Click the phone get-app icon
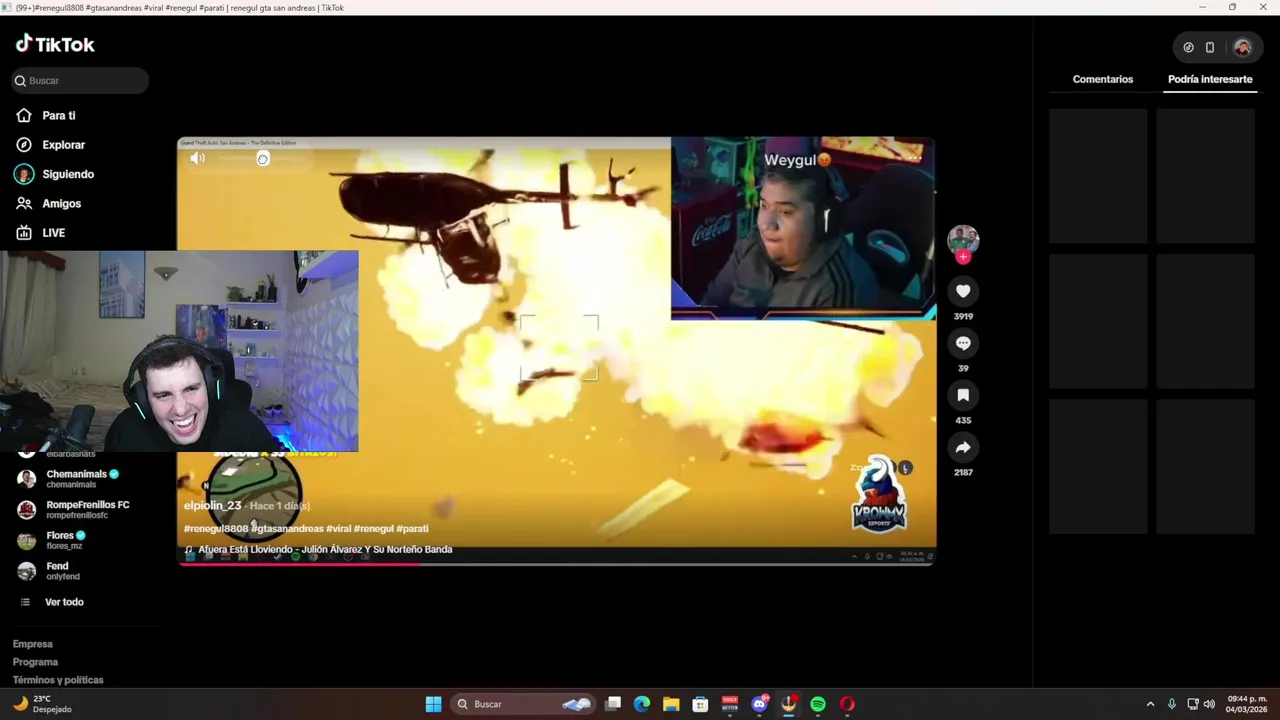1280x720 pixels. [1210, 47]
